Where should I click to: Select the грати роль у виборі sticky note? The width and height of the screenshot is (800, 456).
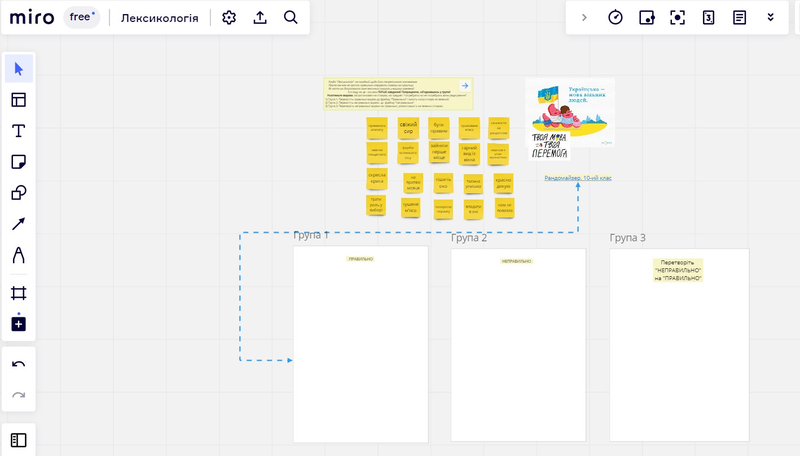coord(376,205)
